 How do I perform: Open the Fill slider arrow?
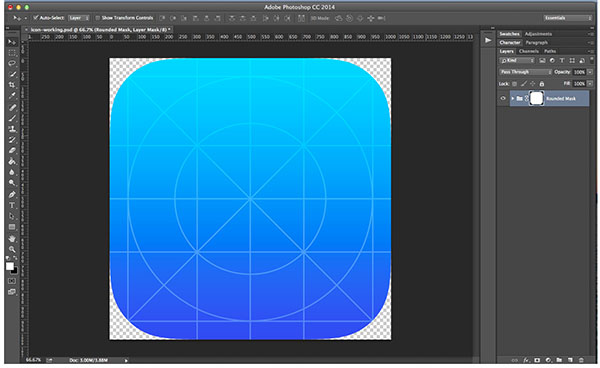tap(590, 83)
